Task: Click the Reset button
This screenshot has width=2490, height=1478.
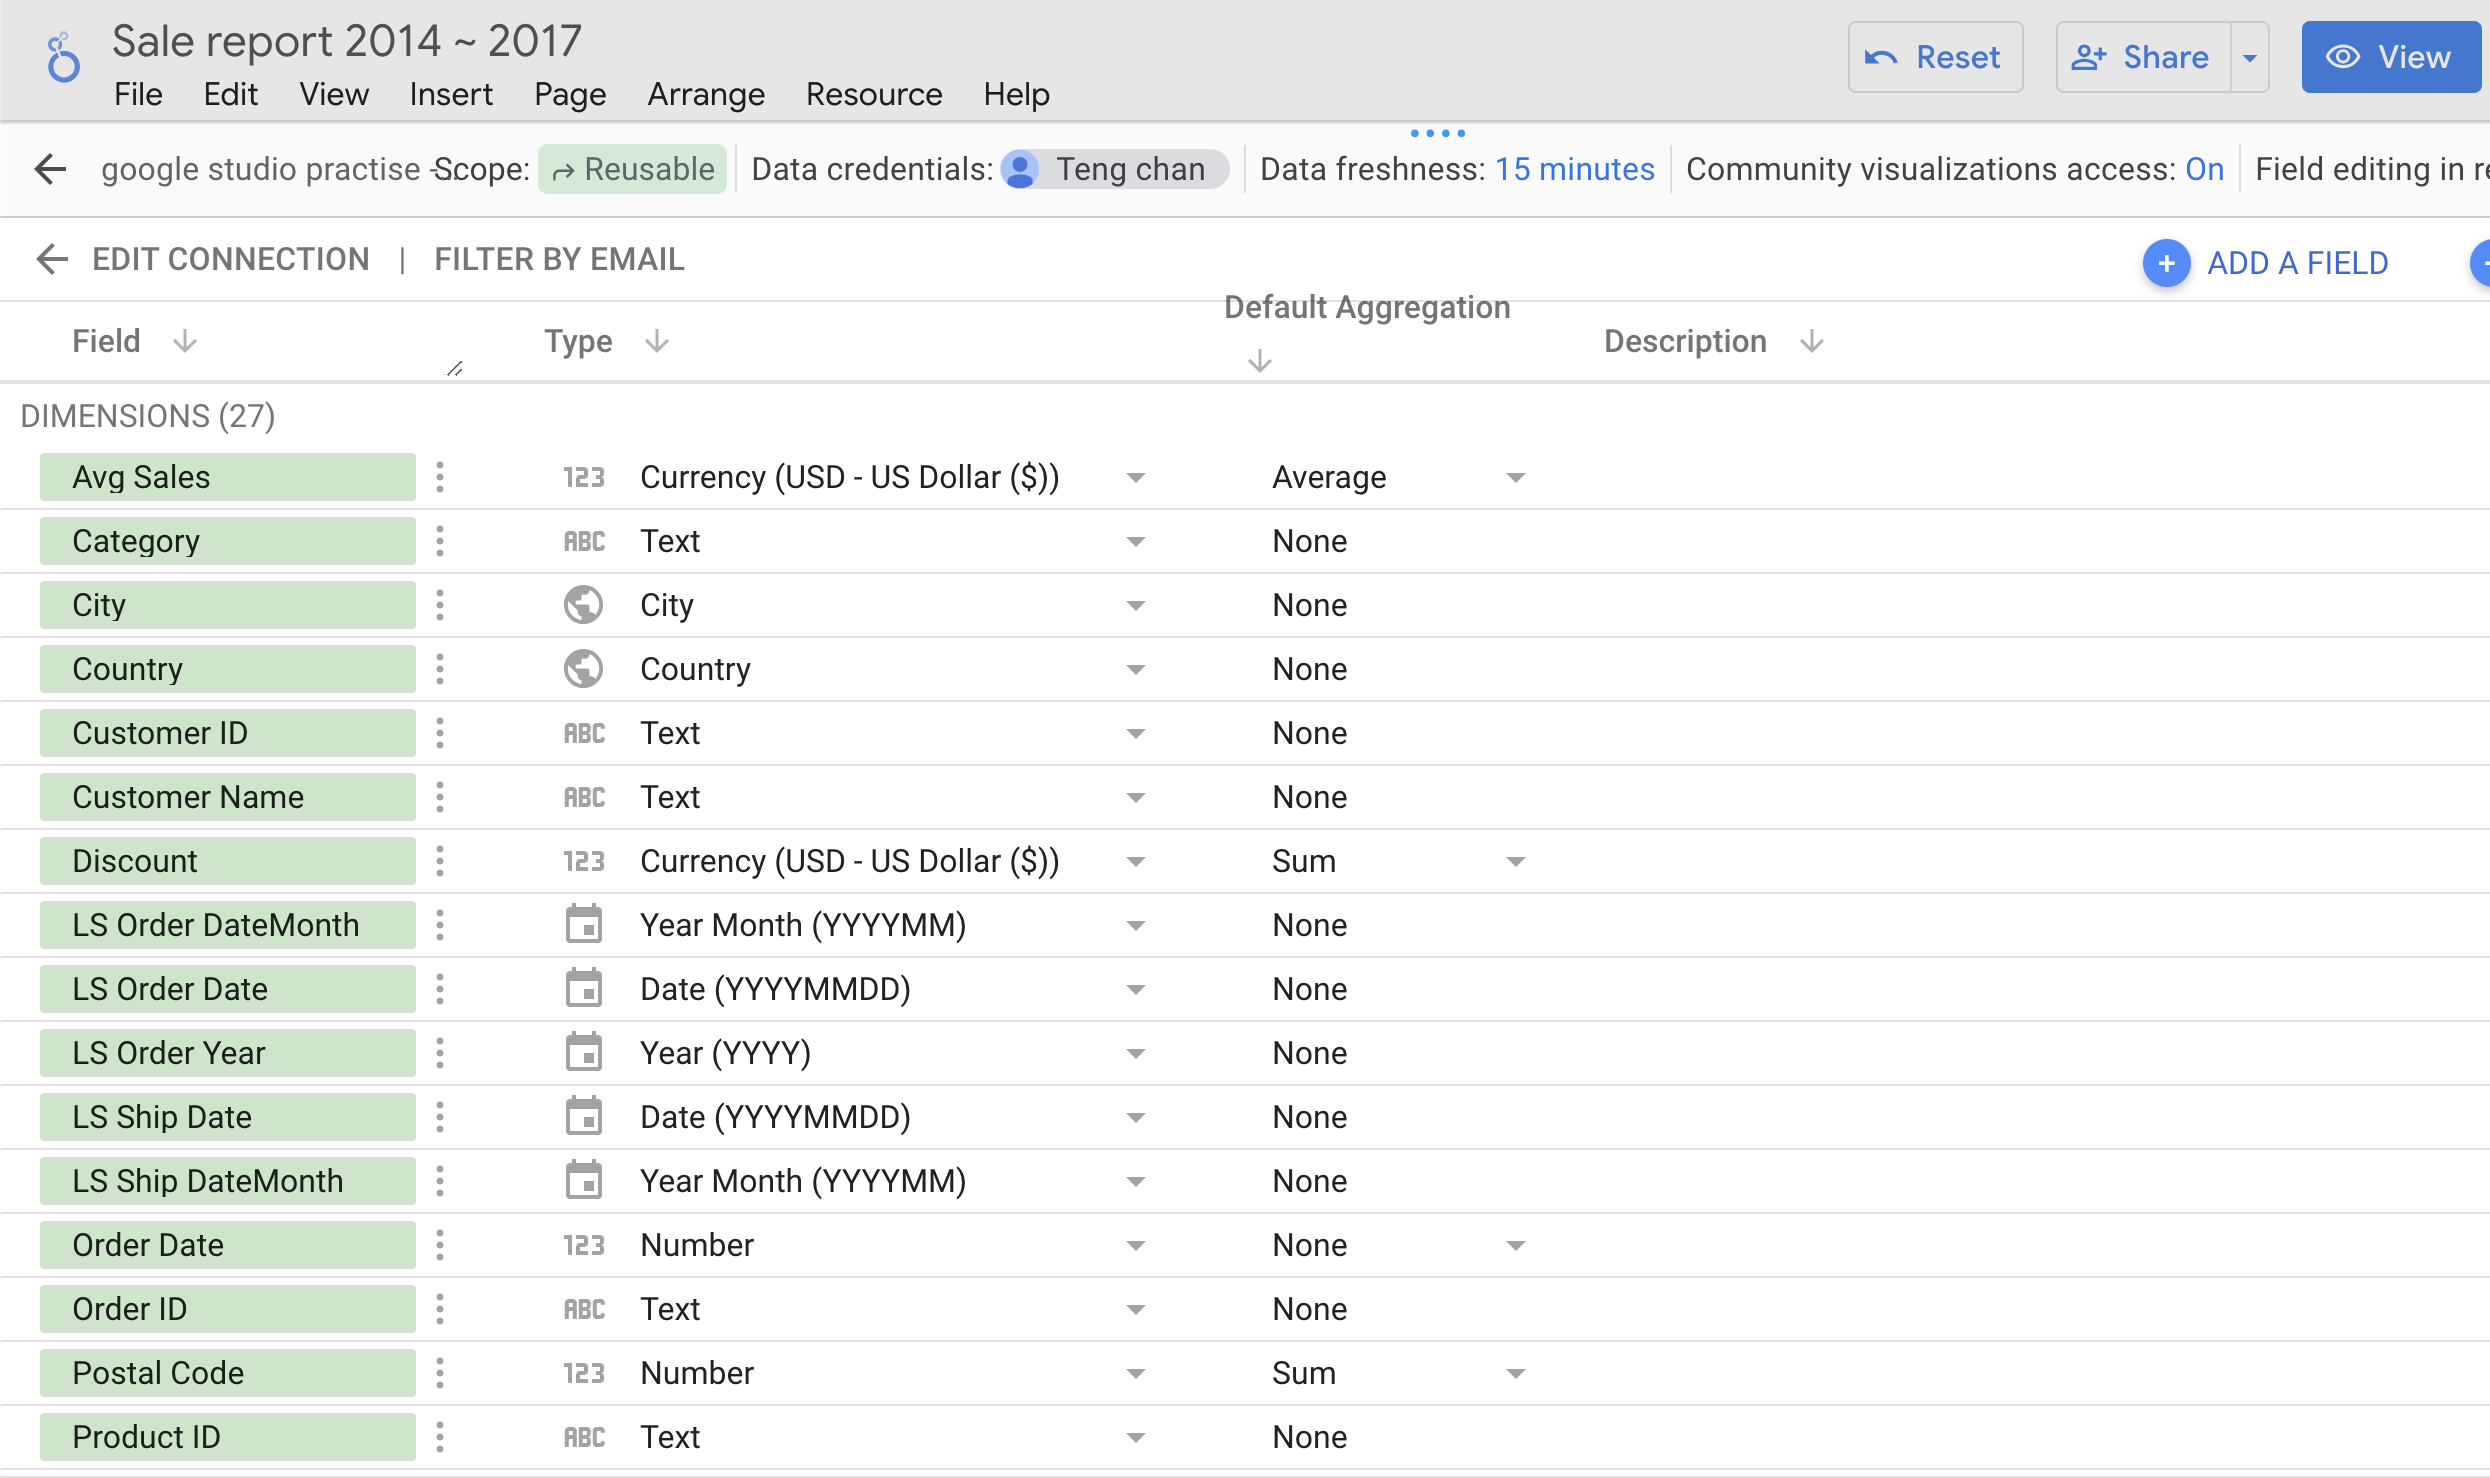Action: click(1934, 58)
